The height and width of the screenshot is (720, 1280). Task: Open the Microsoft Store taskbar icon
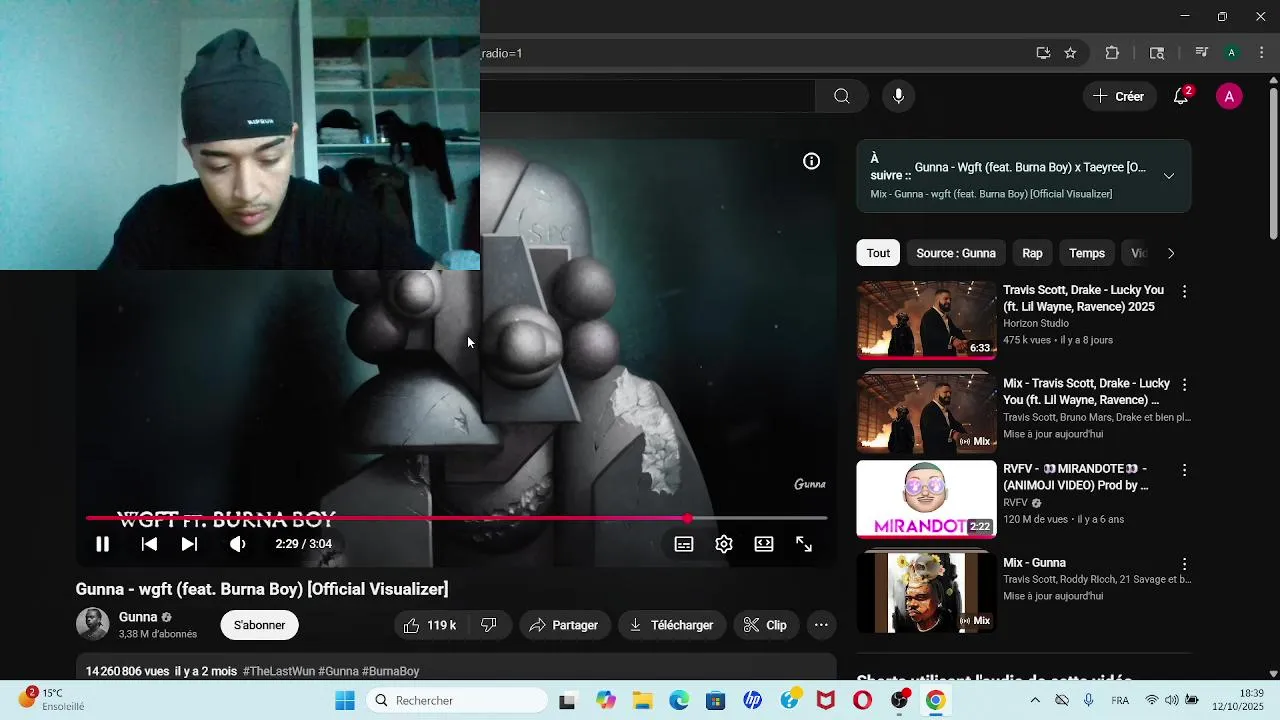715,700
